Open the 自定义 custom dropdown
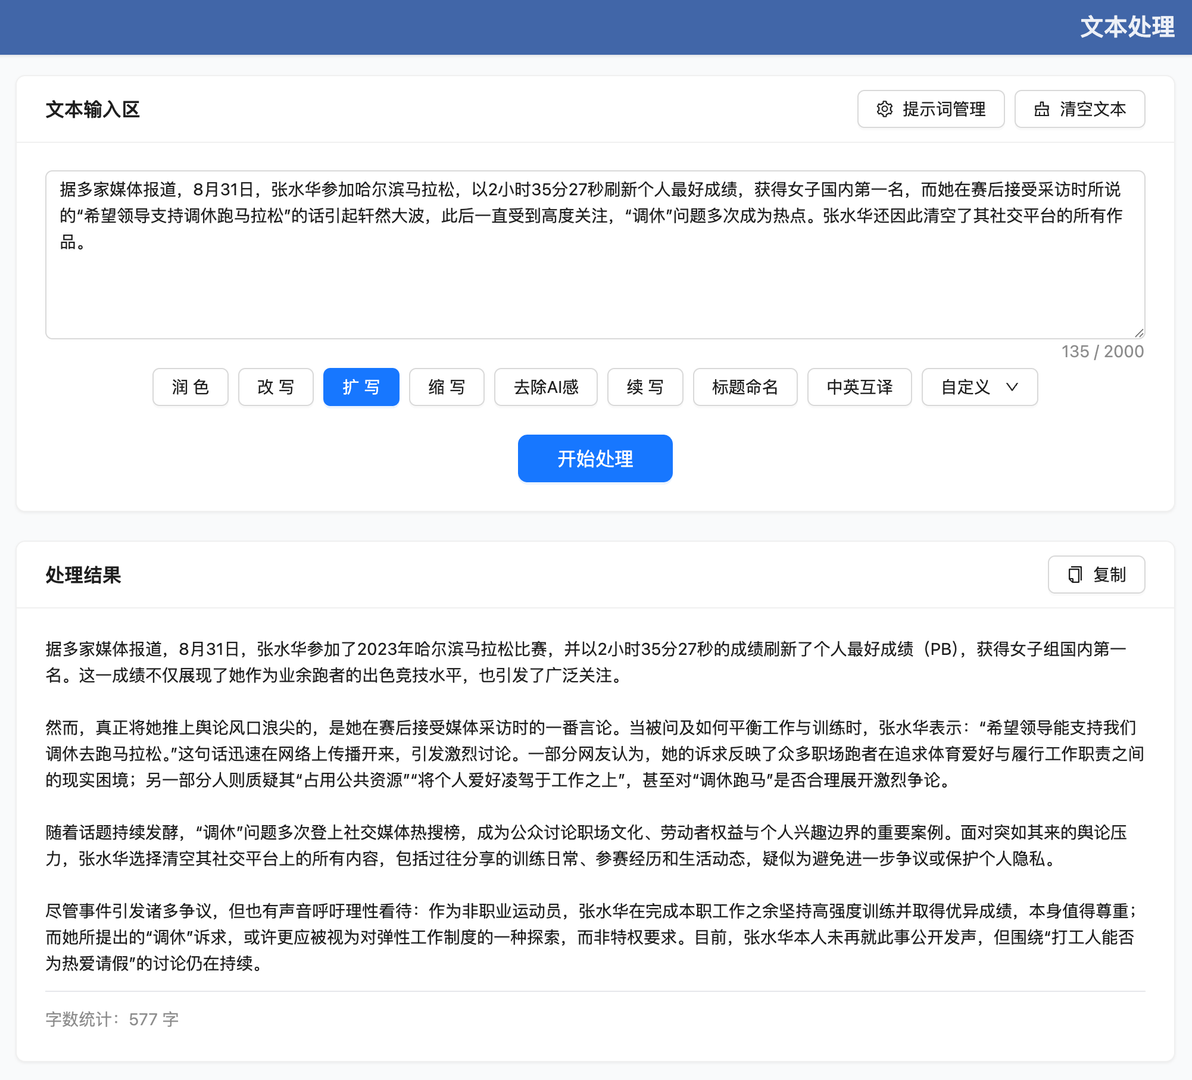The image size is (1192, 1080). (x=979, y=387)
